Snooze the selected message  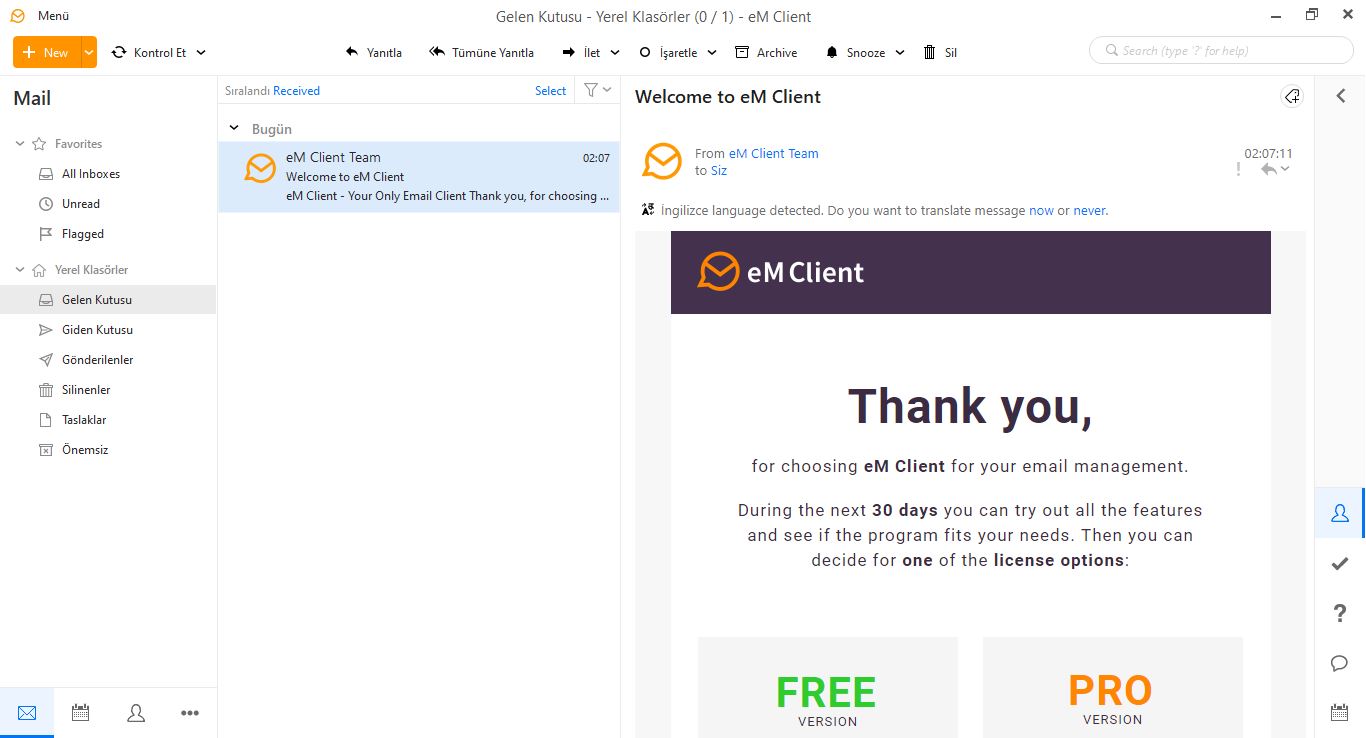pos(856,52)
